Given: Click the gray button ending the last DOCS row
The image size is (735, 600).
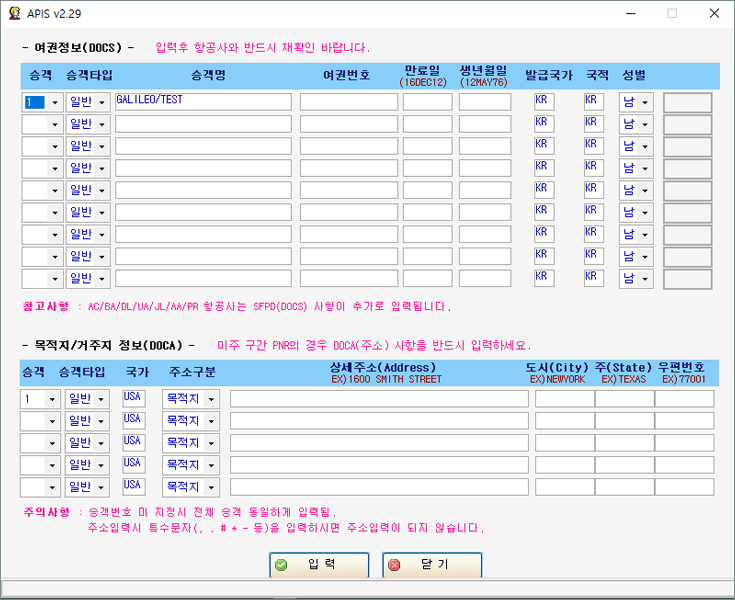Looking at the screenshot, I should click(x=688, y=279).
